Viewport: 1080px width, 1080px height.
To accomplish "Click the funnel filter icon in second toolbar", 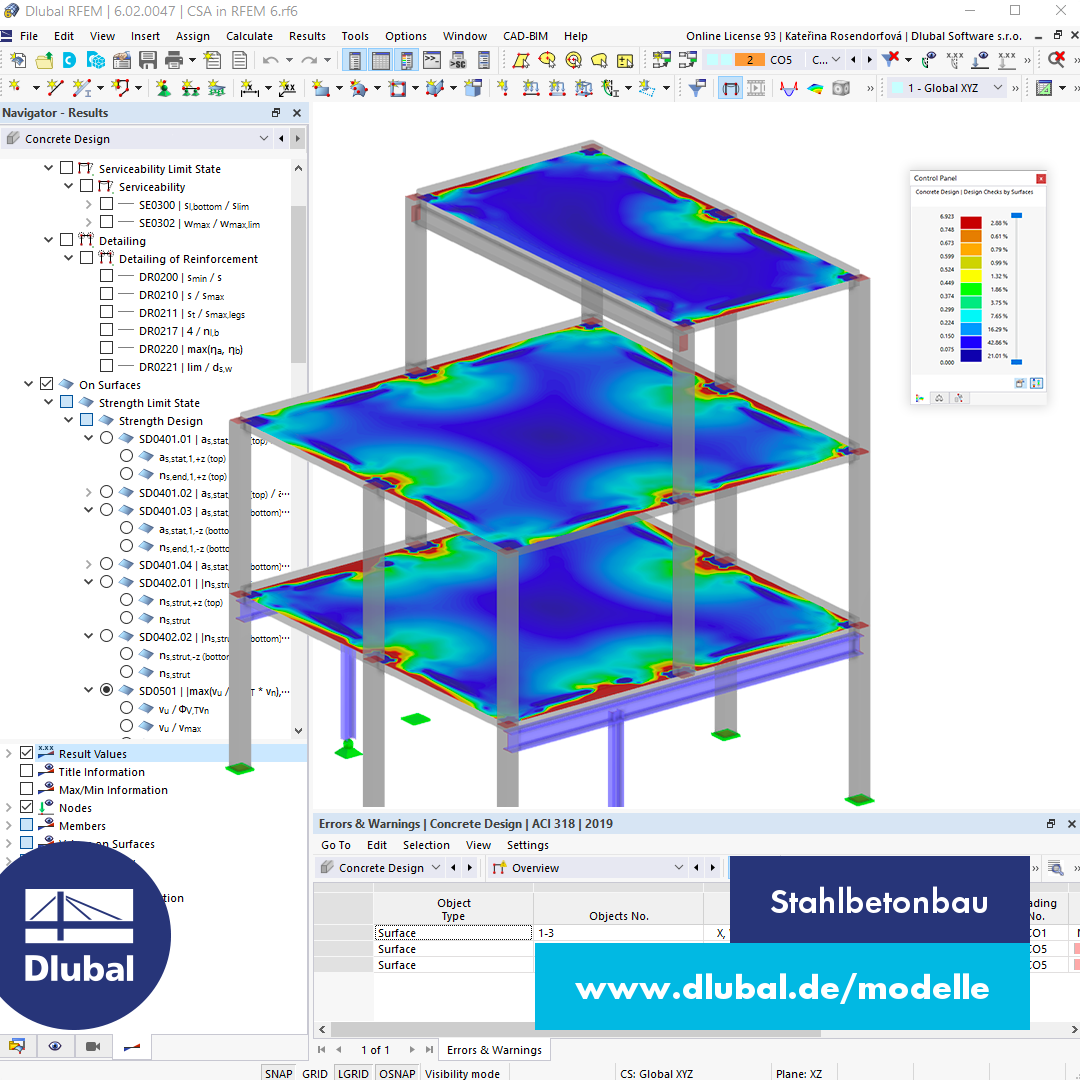I will [697, 88].
